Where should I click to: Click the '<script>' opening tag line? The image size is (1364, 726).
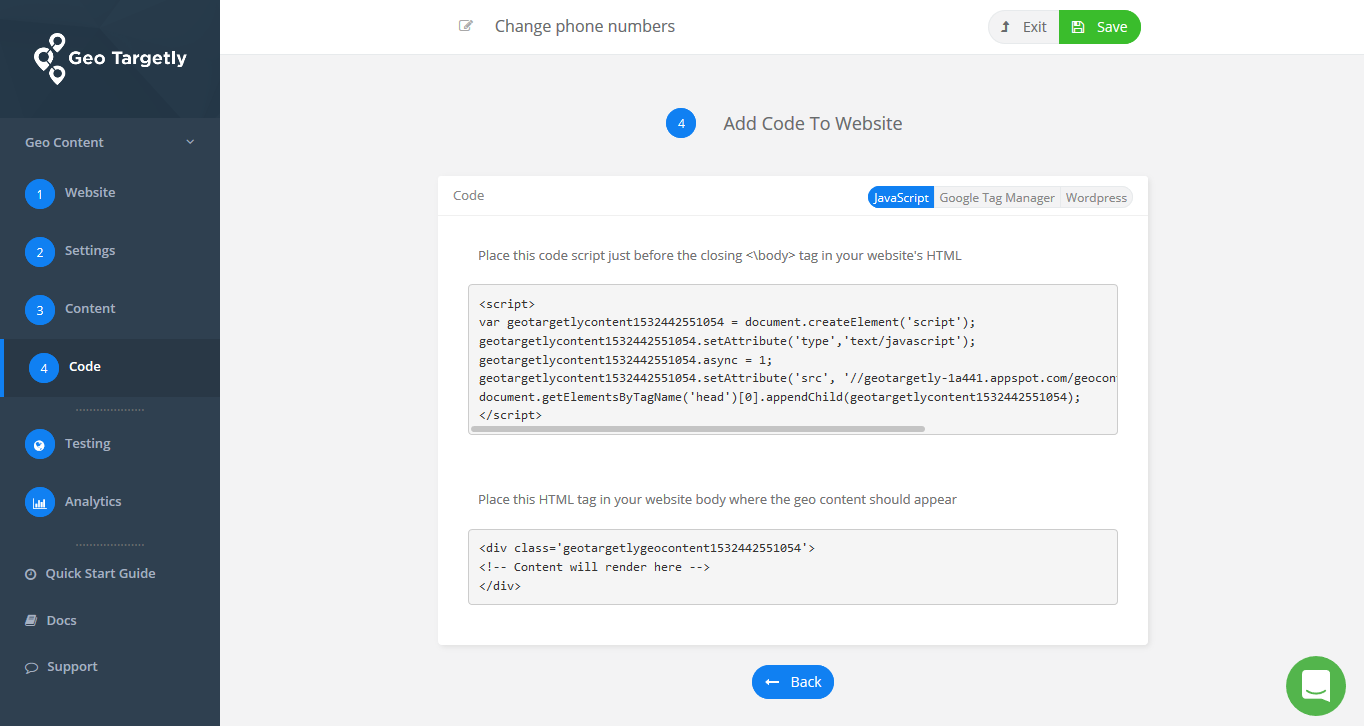pyautogui.click(x=507, y=304)
